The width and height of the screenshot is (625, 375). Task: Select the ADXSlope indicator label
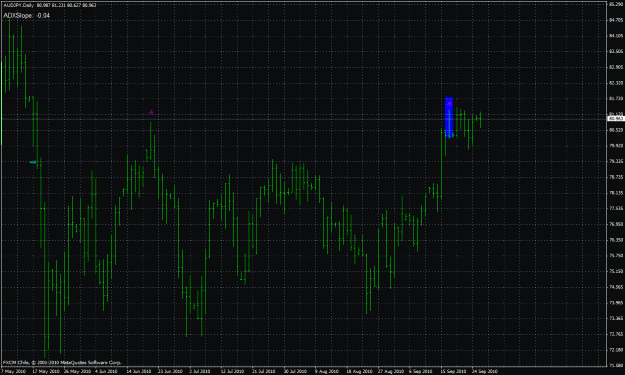(27, 16)
